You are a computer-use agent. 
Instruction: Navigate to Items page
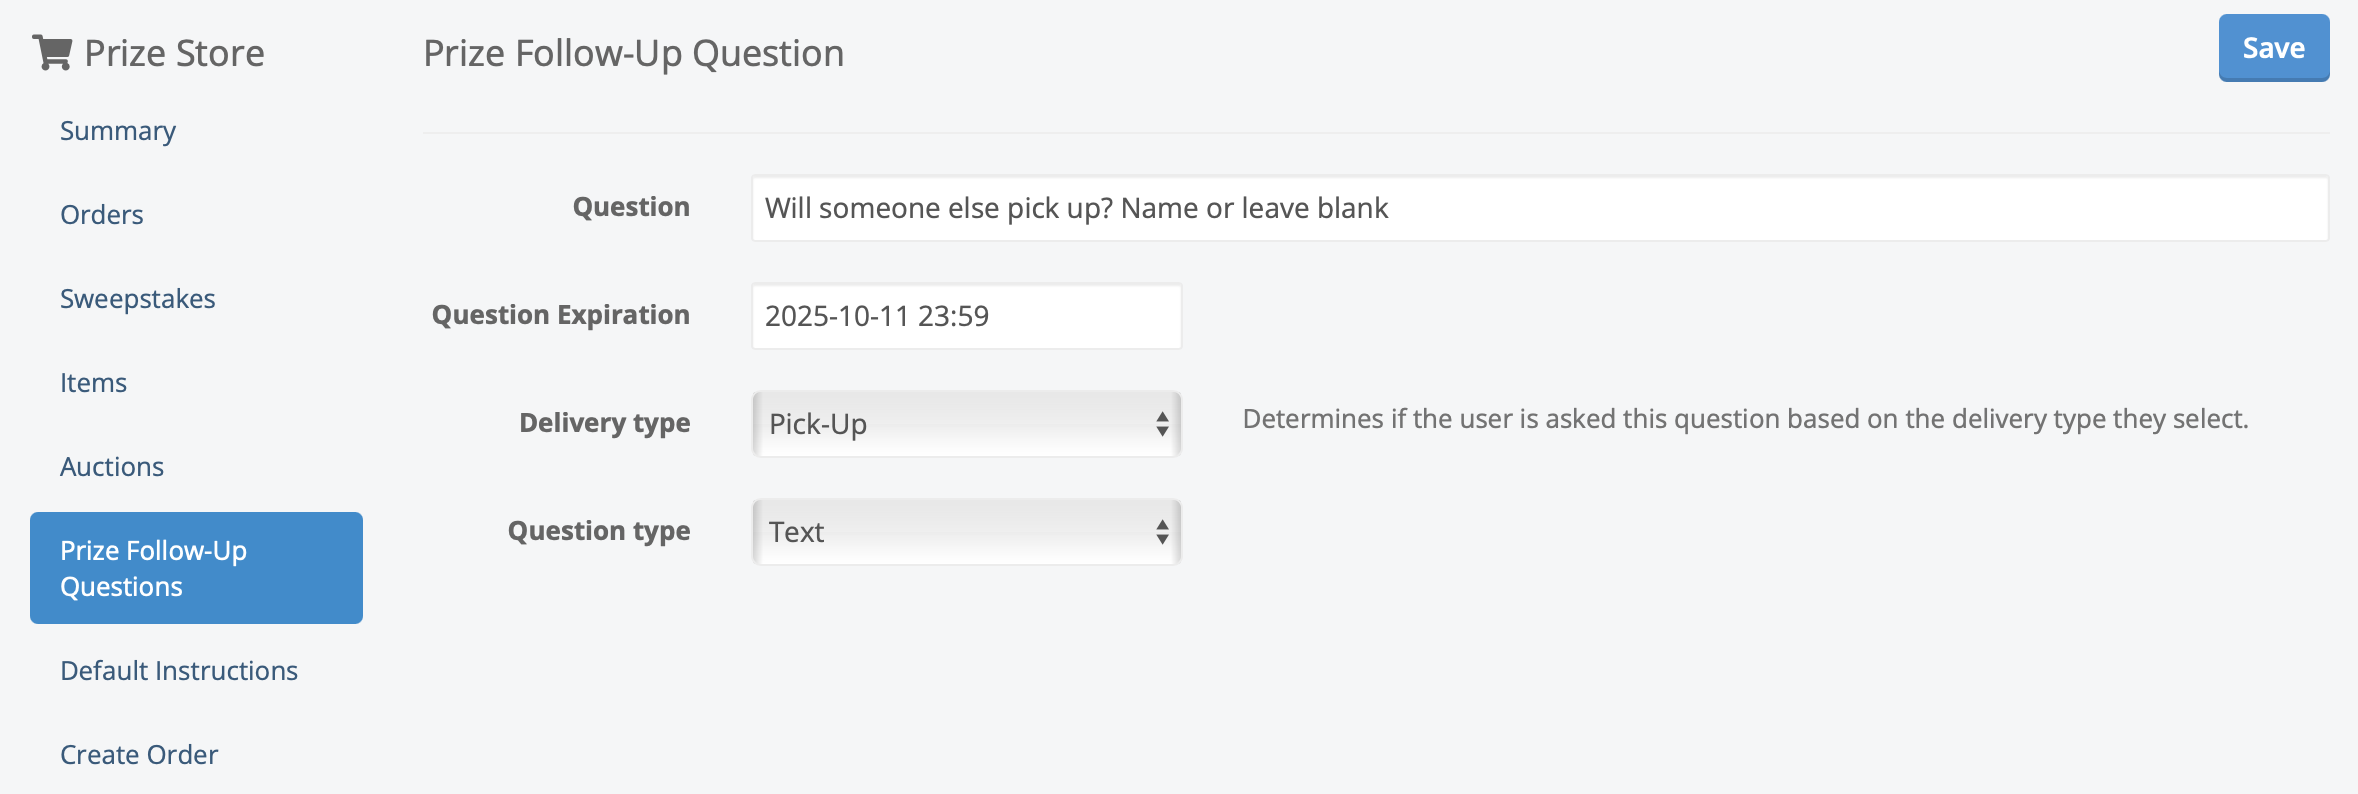click(x=93, y=383)
